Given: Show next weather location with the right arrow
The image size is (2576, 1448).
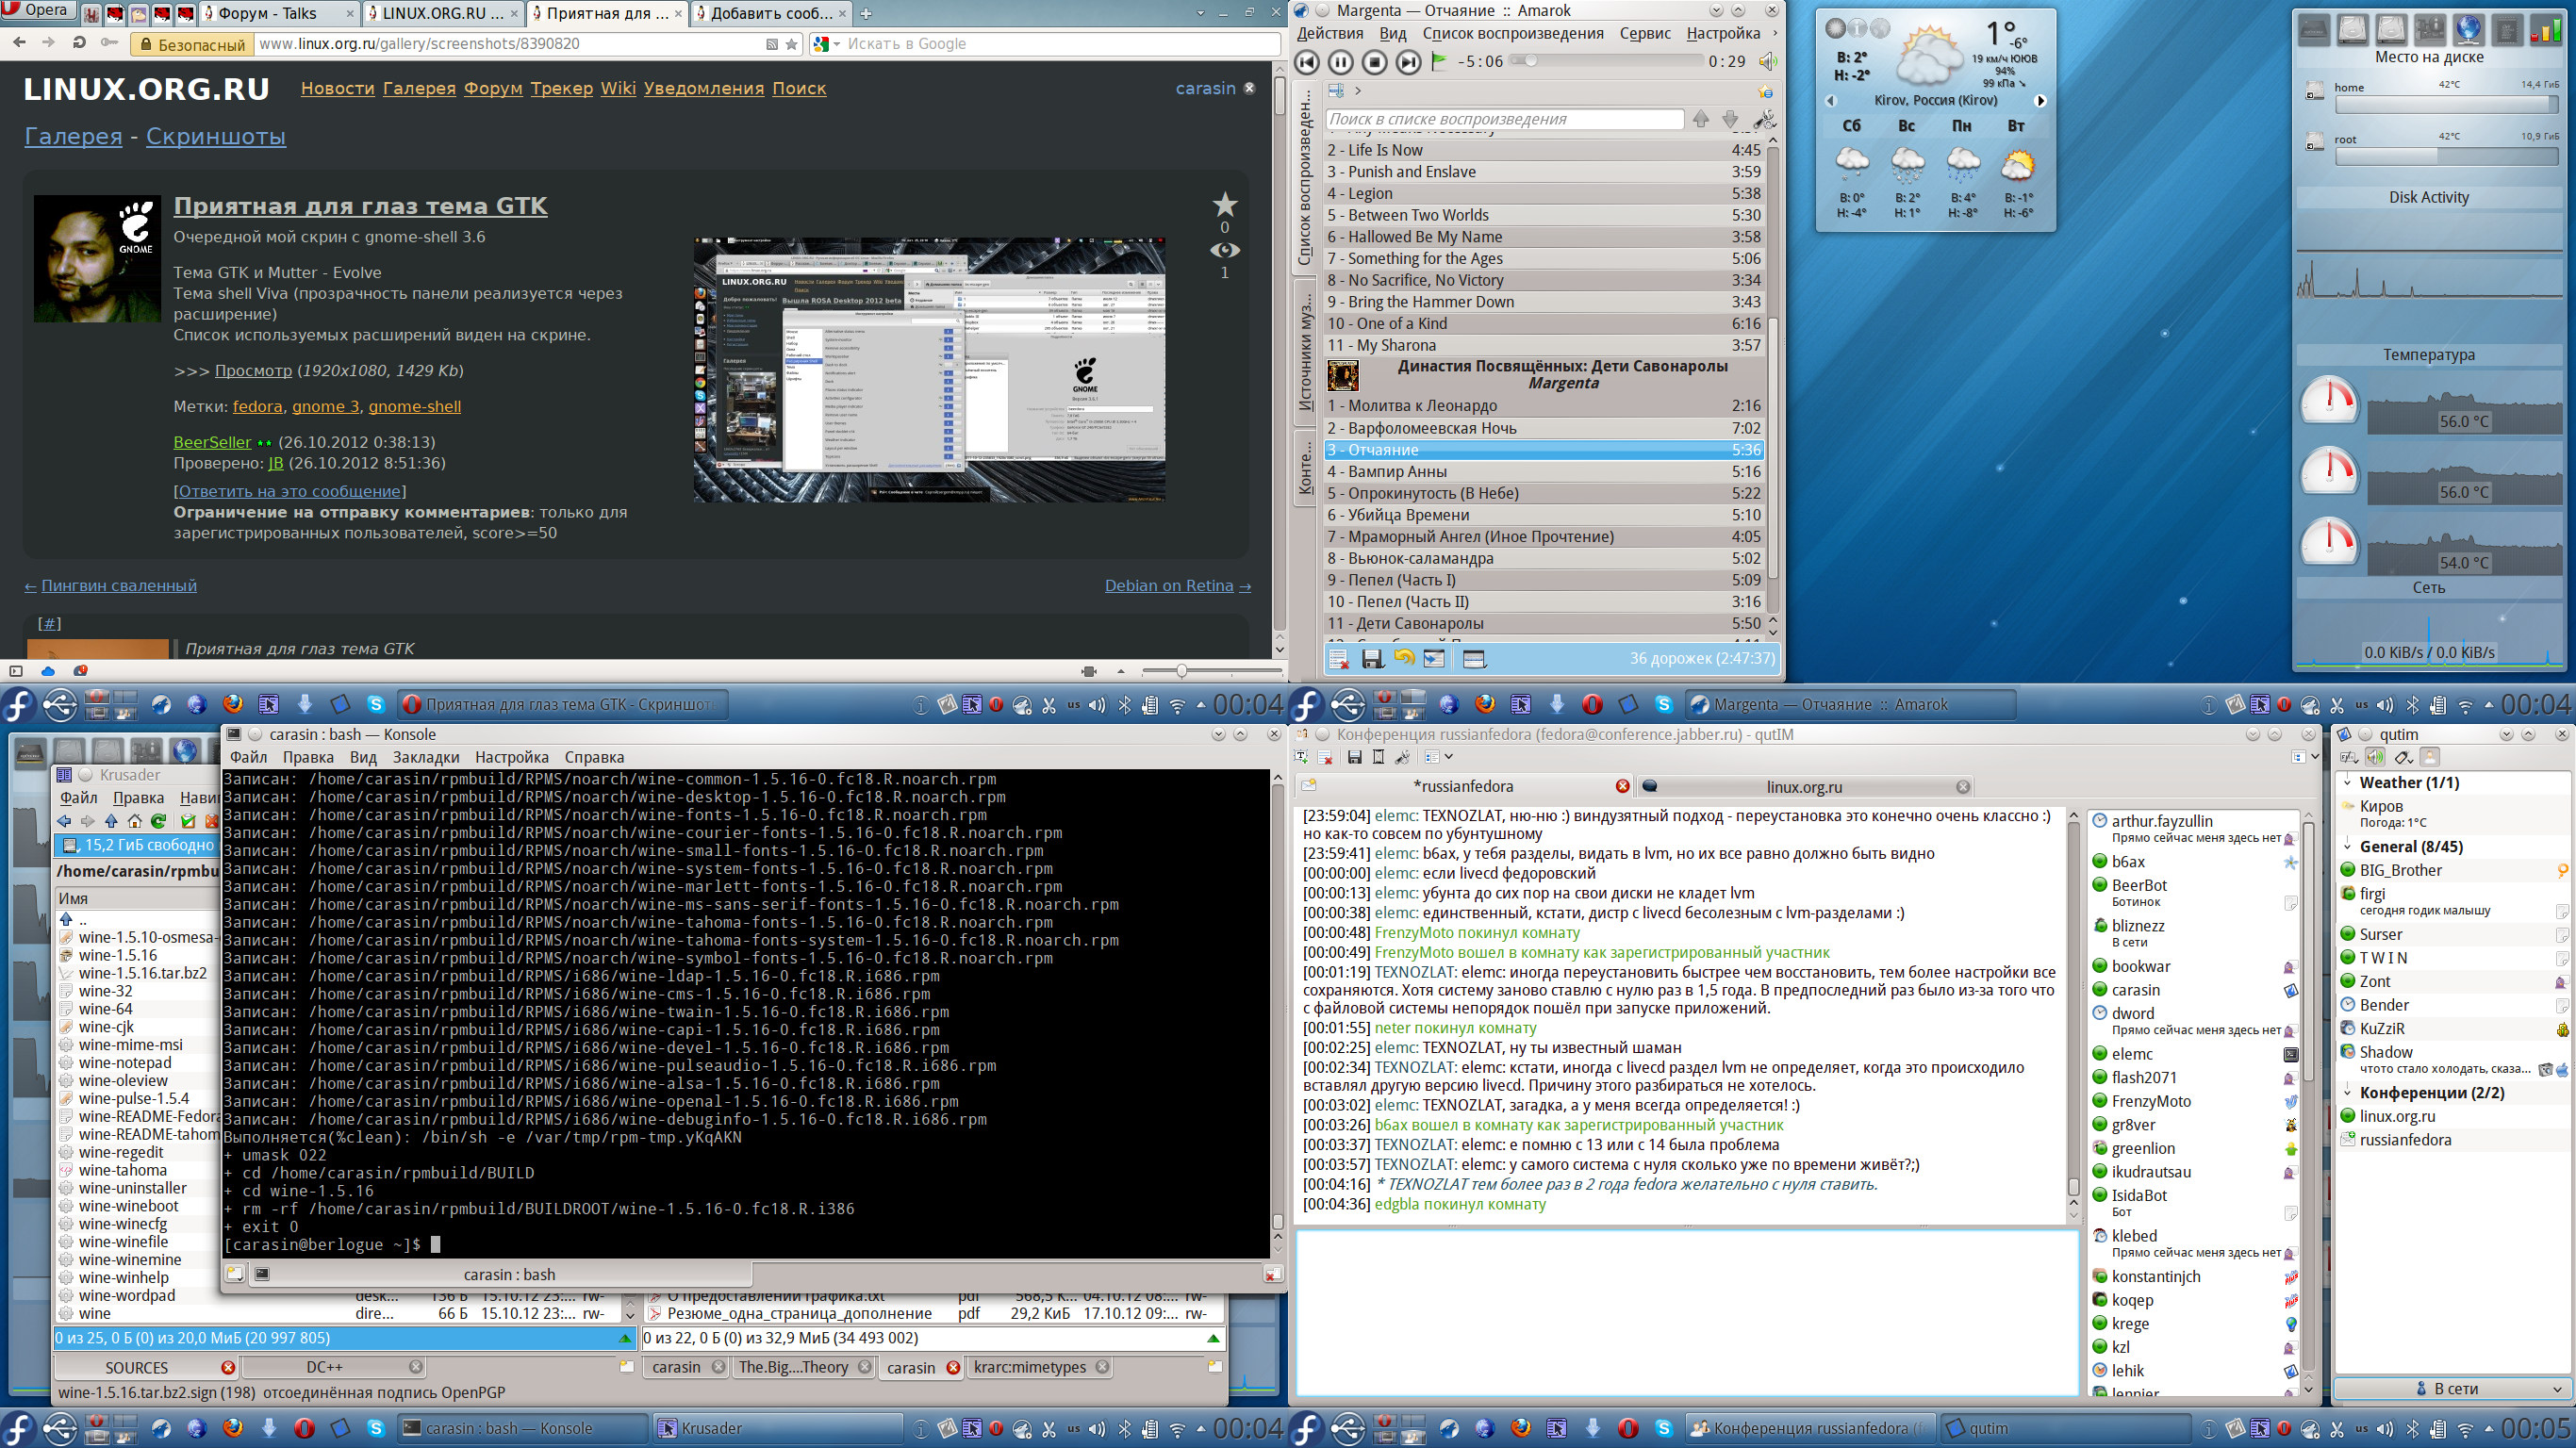Looking at the screenshot, I should tap(2040, 101).
